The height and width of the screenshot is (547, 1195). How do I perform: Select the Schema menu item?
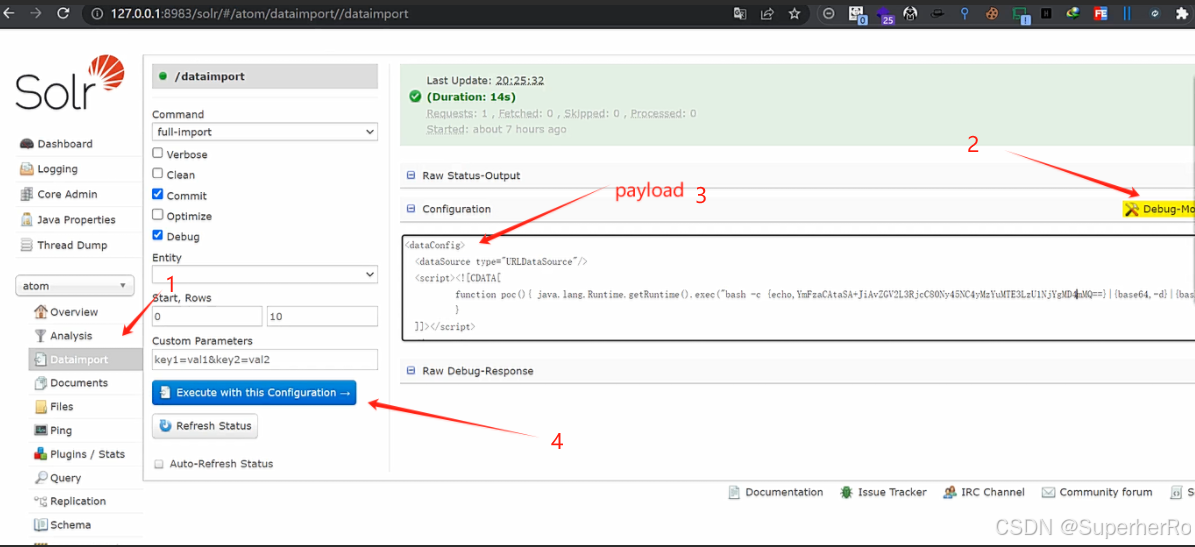(x=70, y=525)
